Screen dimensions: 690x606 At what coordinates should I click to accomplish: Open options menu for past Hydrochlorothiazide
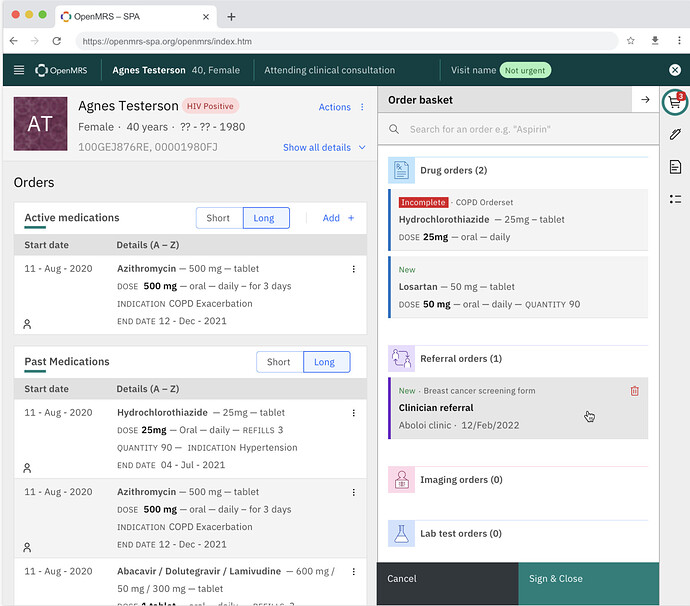pyautogui.click(x=353, y=413)
